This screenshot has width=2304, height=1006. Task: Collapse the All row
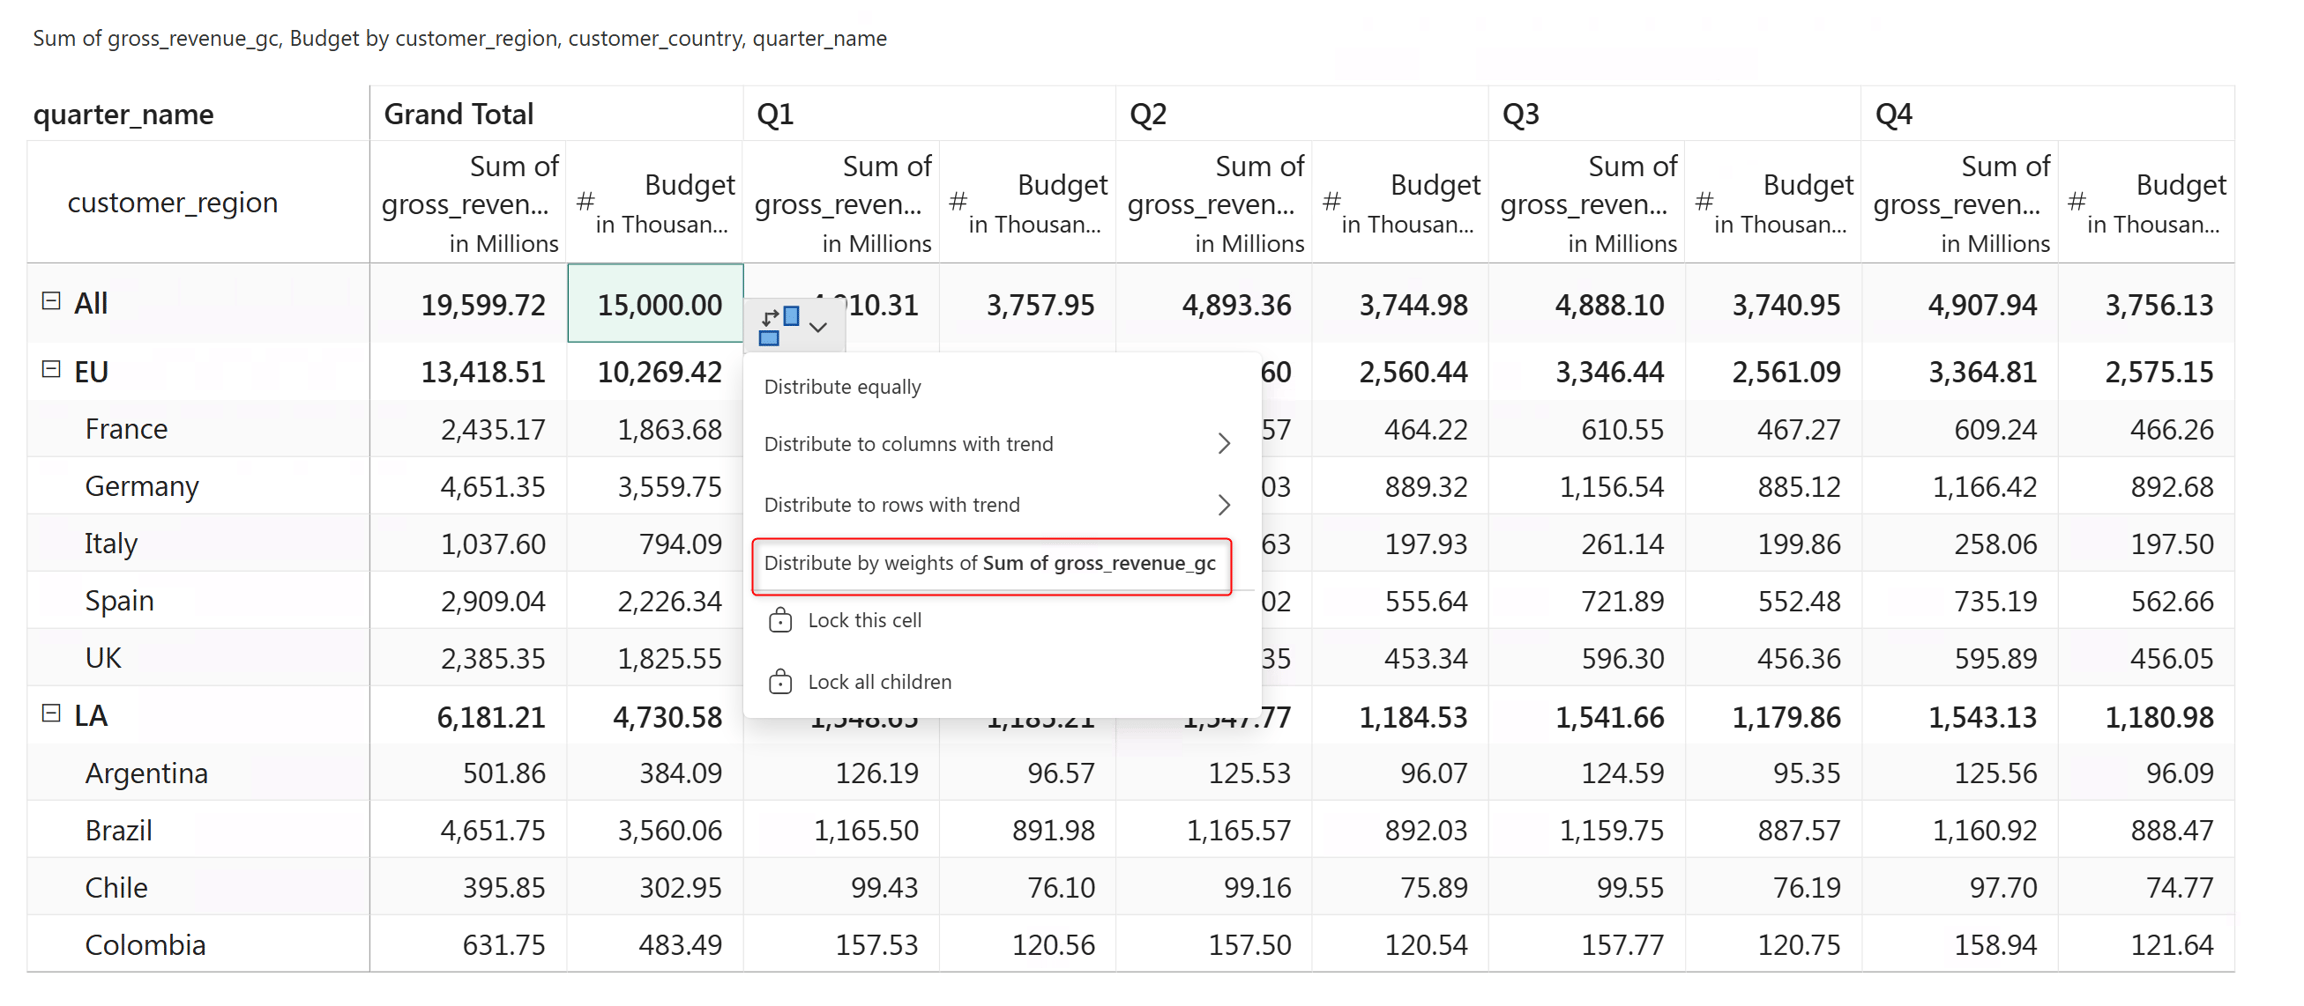click(51, 301)
